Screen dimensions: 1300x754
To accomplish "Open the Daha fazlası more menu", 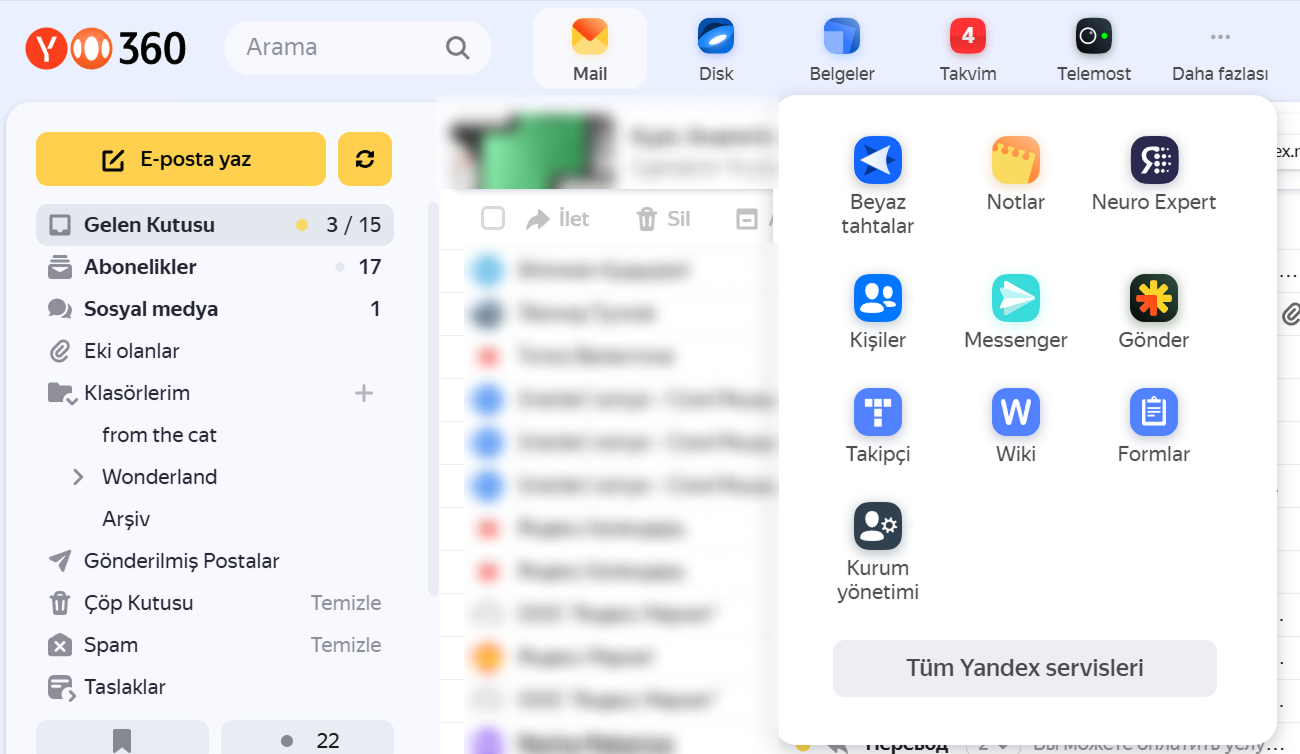I will [1219, 50].
